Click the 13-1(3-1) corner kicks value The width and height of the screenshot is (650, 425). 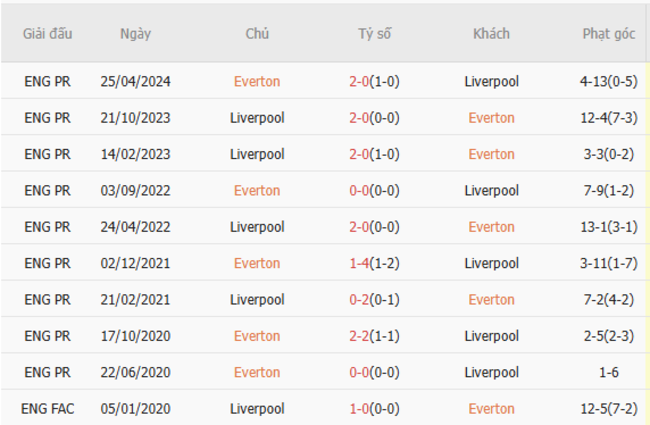[608, 227]
